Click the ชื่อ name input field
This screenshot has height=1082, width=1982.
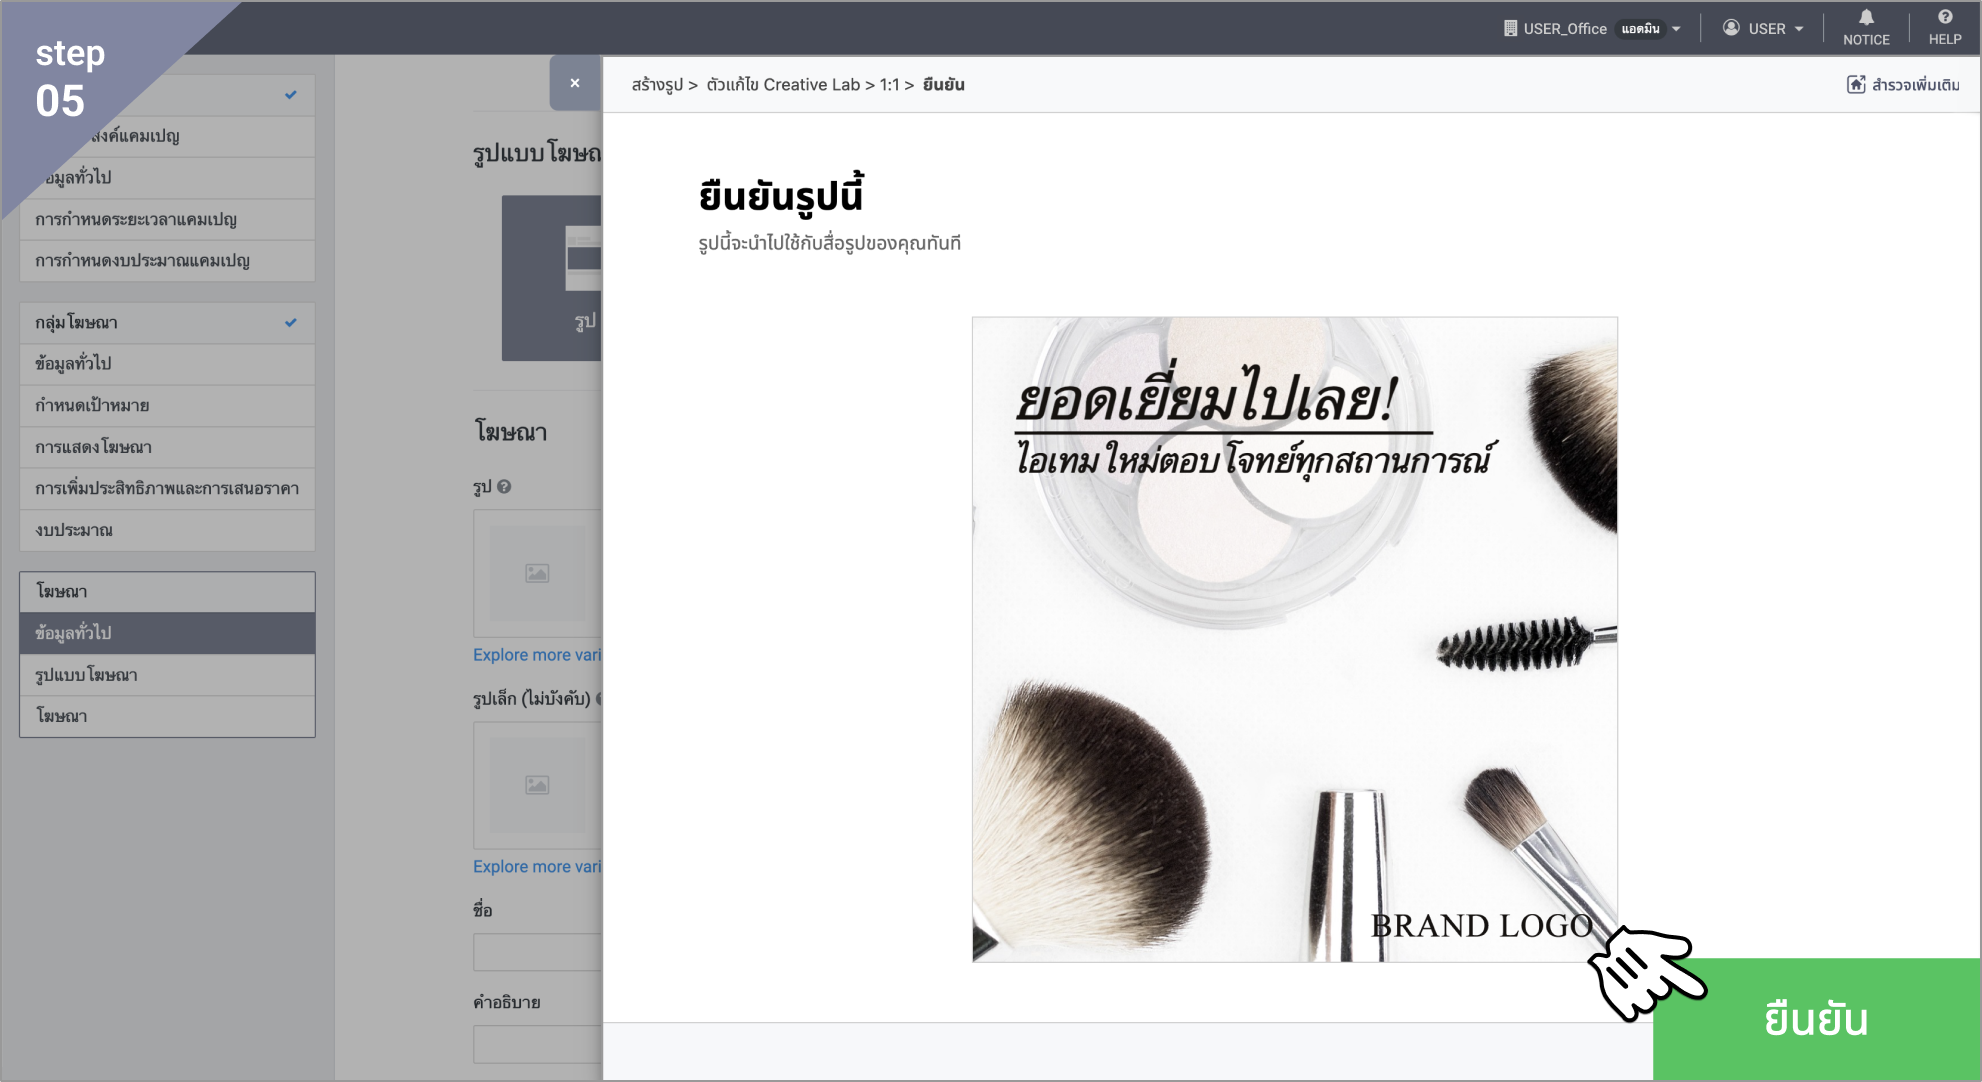pos(537,952)
